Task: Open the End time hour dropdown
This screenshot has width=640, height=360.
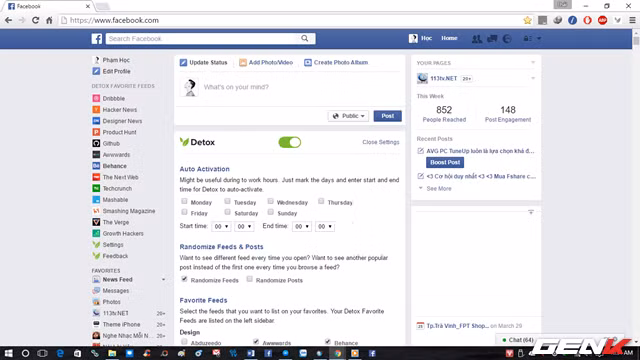Action: point(302,227)
